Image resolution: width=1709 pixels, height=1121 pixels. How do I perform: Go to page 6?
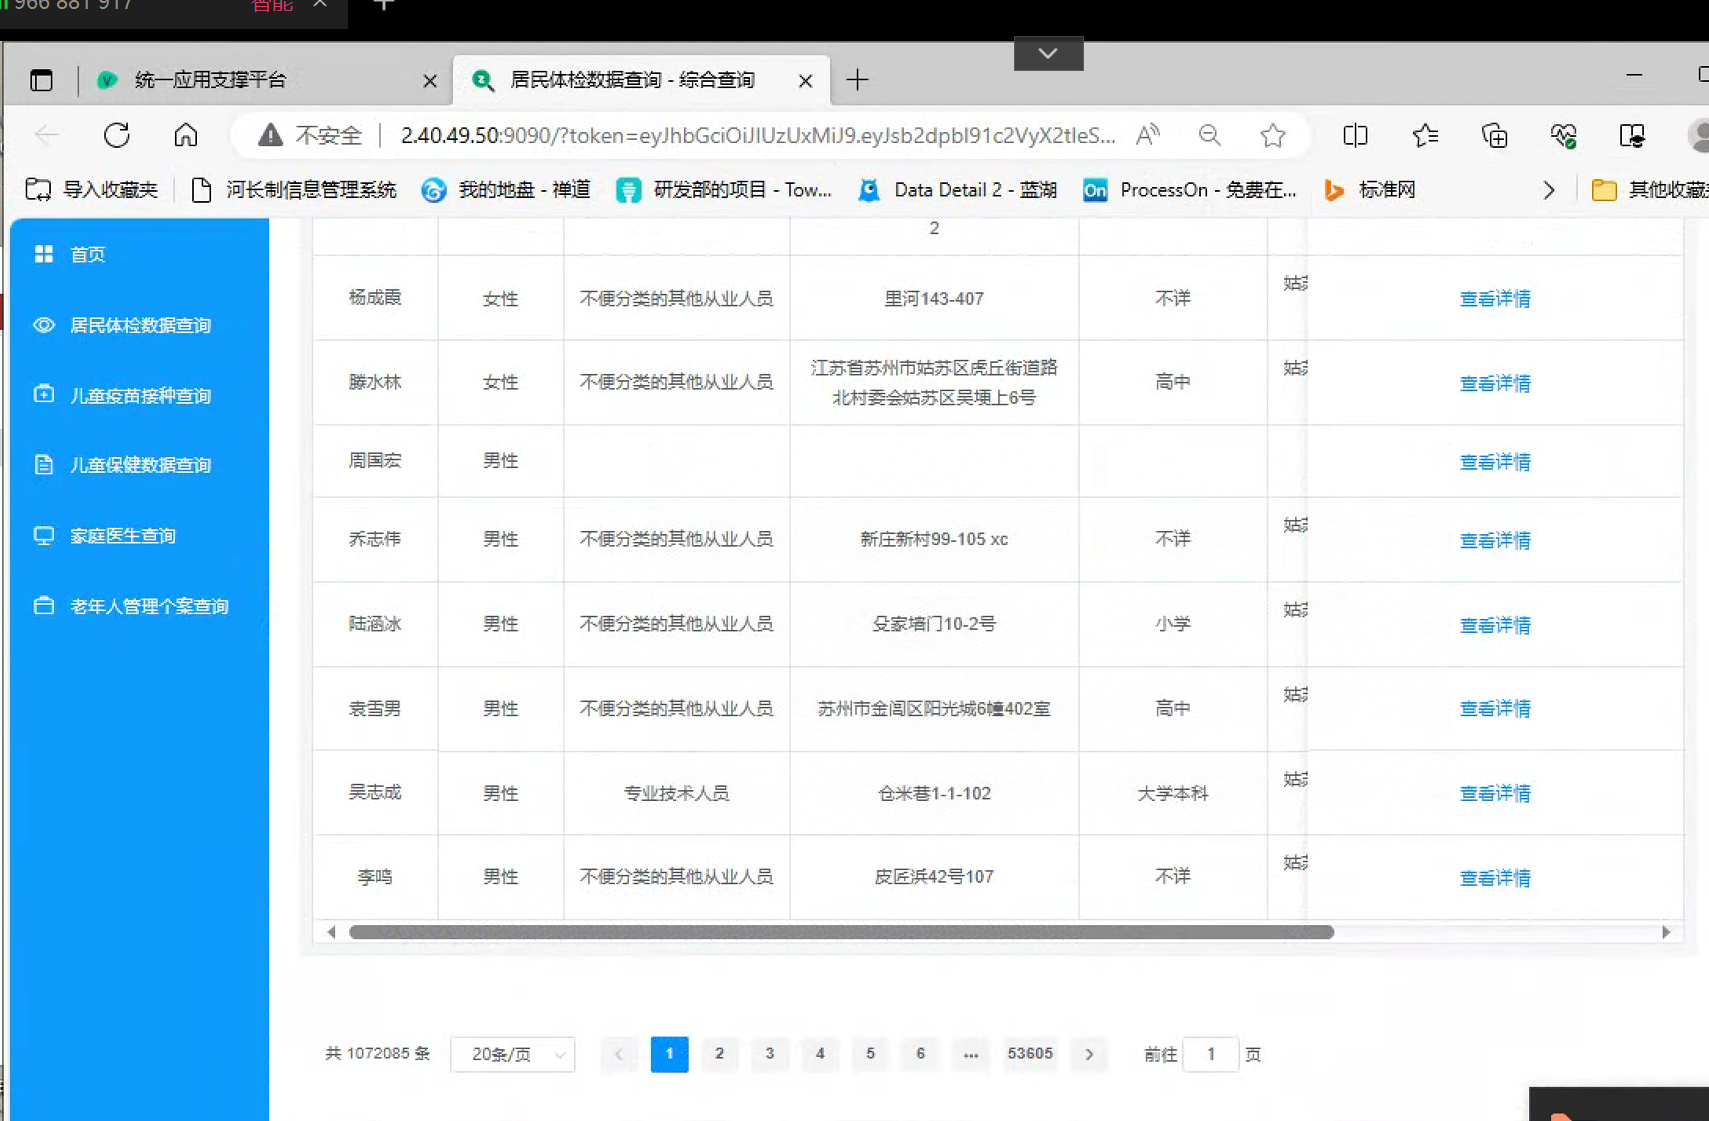920,1054
